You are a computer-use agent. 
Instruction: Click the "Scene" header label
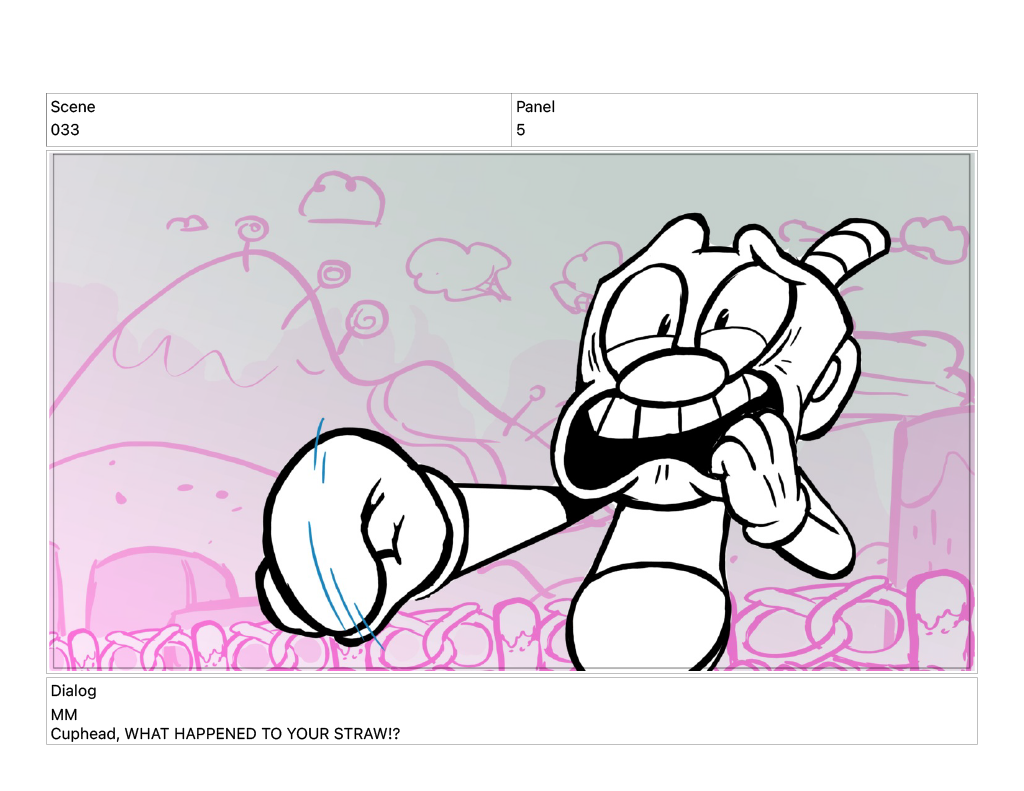73,107
